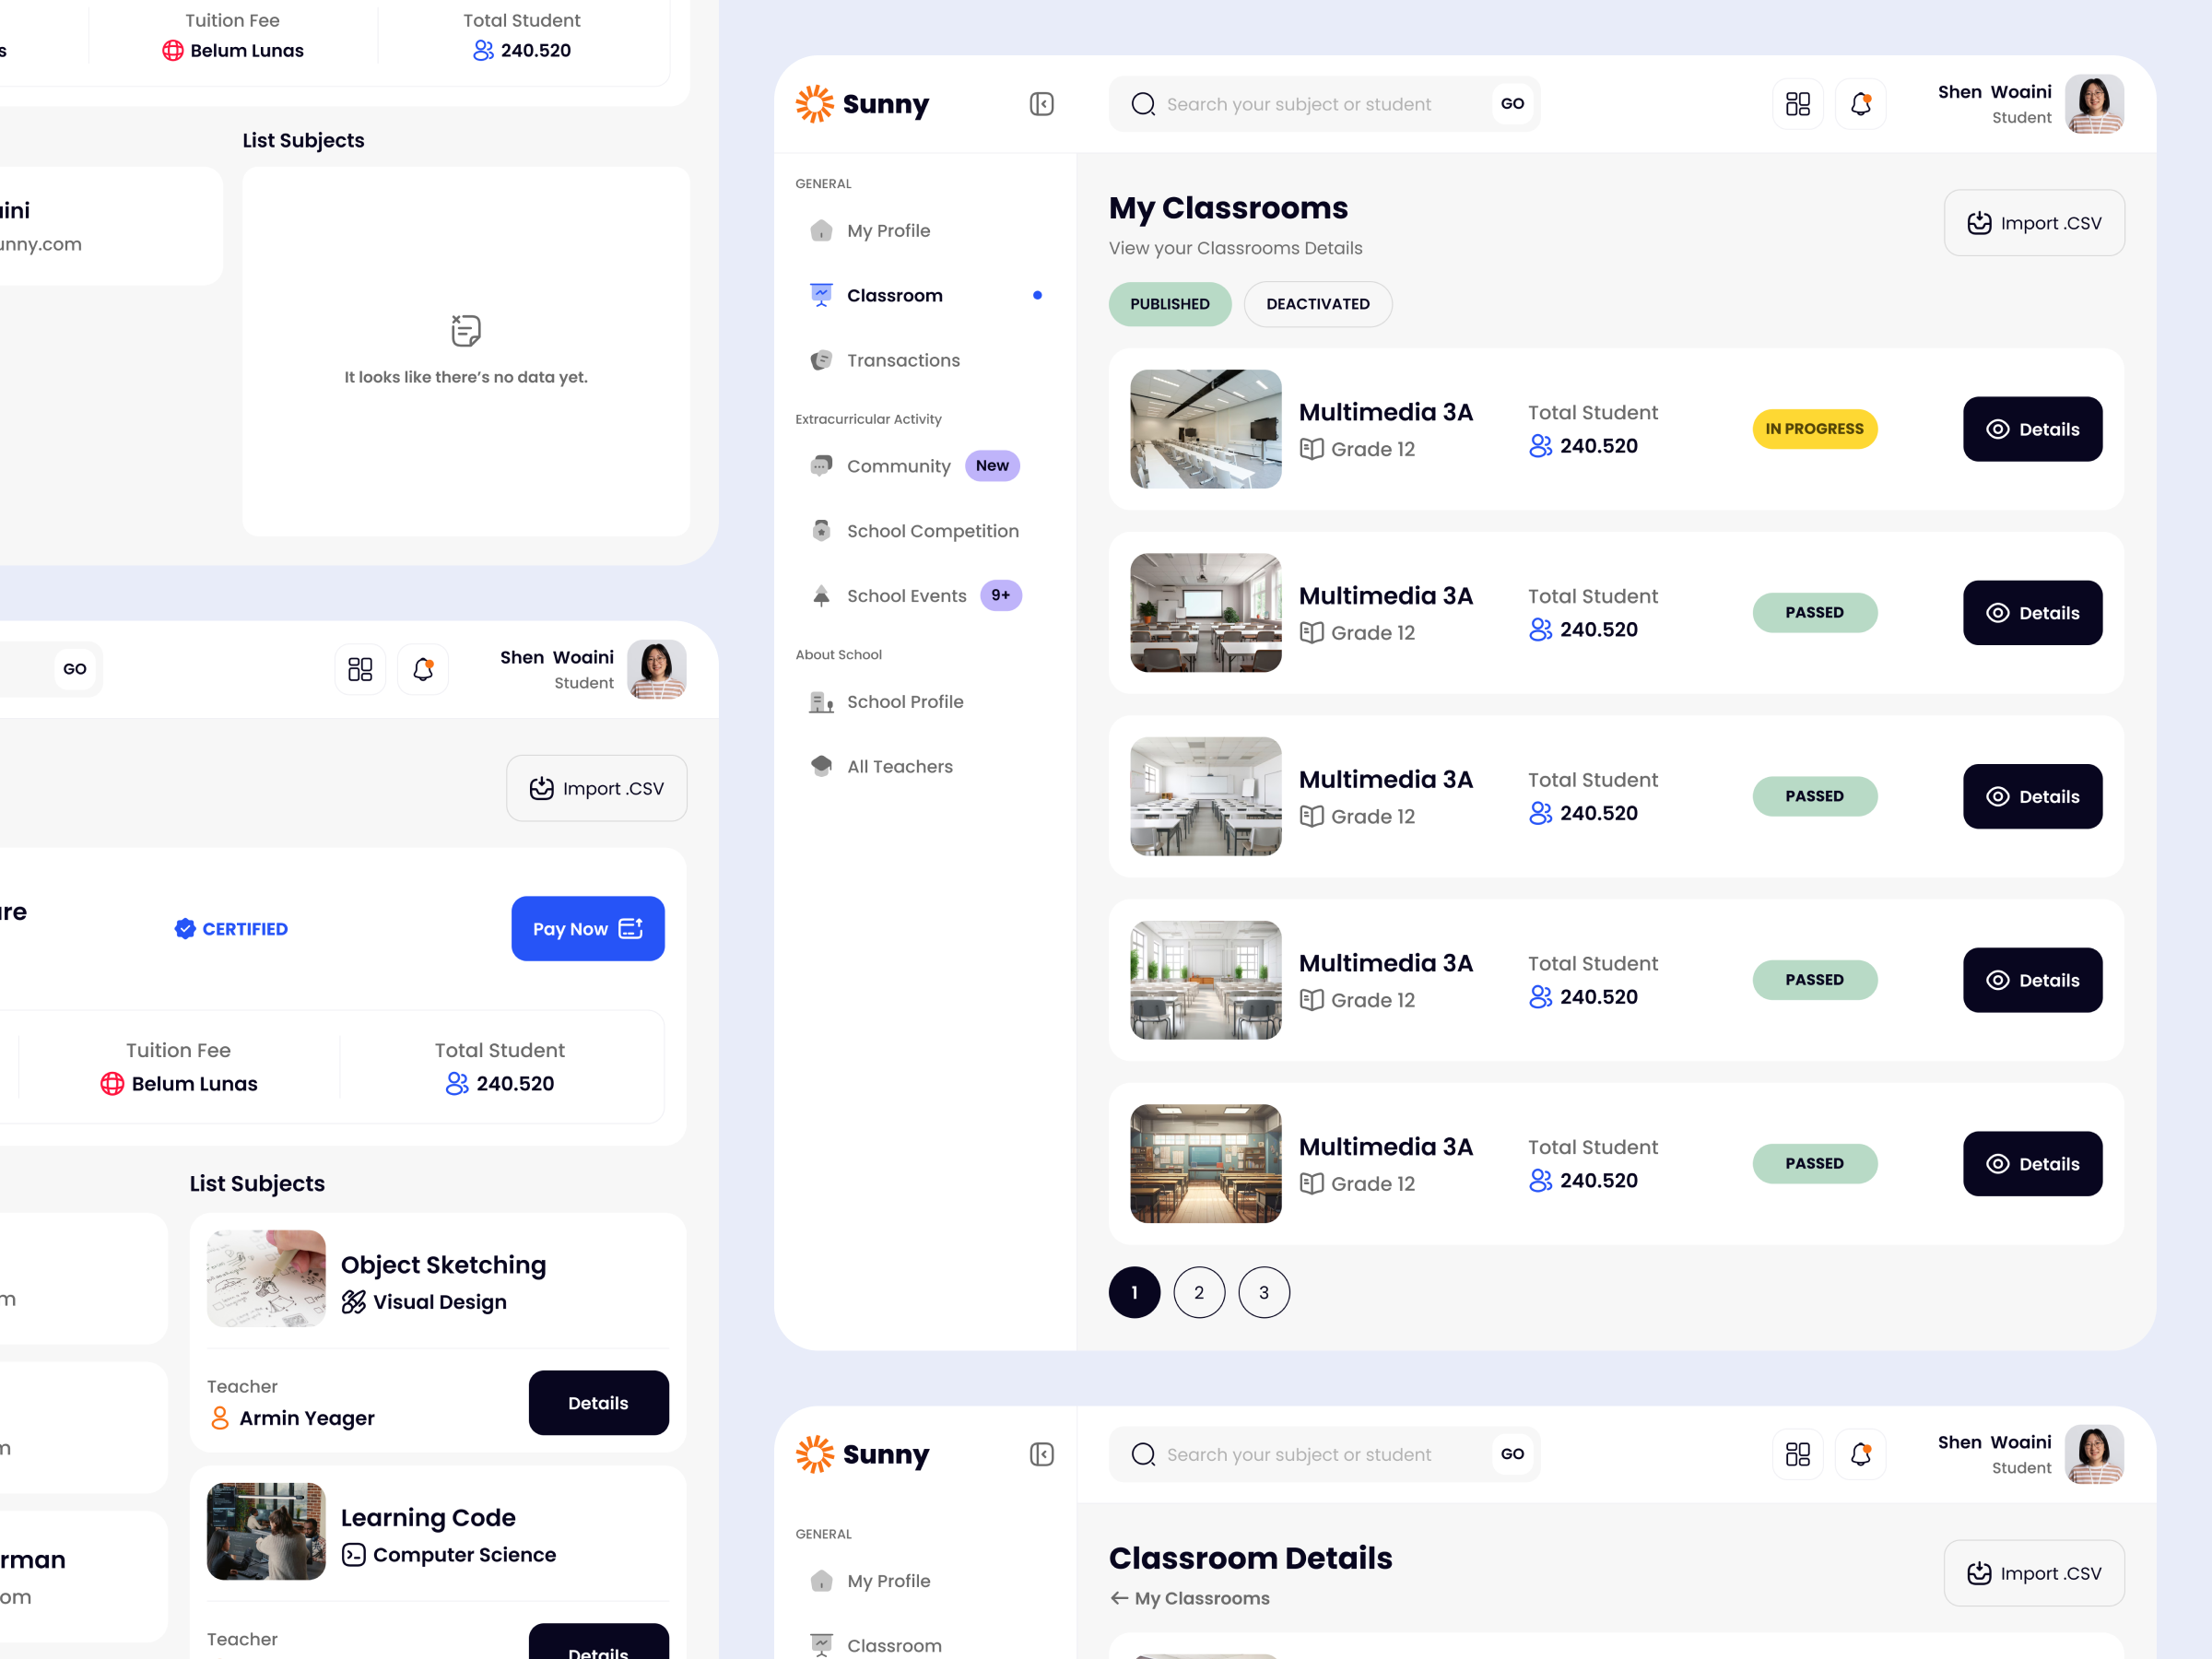Viewport: 2212px width, 1659px height.
Task: Click Import .CSV in My Classrooms page
Action: click(2033, 223)
